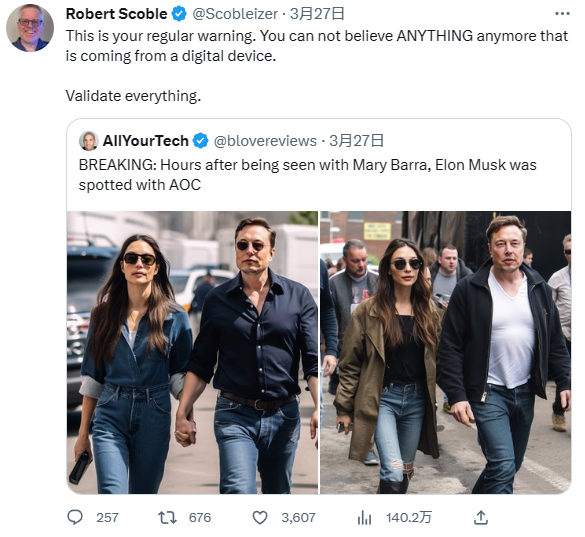Open AllYourTech's small avatar
This screenshot has height=537, width=585.
(x=89, y=141)
